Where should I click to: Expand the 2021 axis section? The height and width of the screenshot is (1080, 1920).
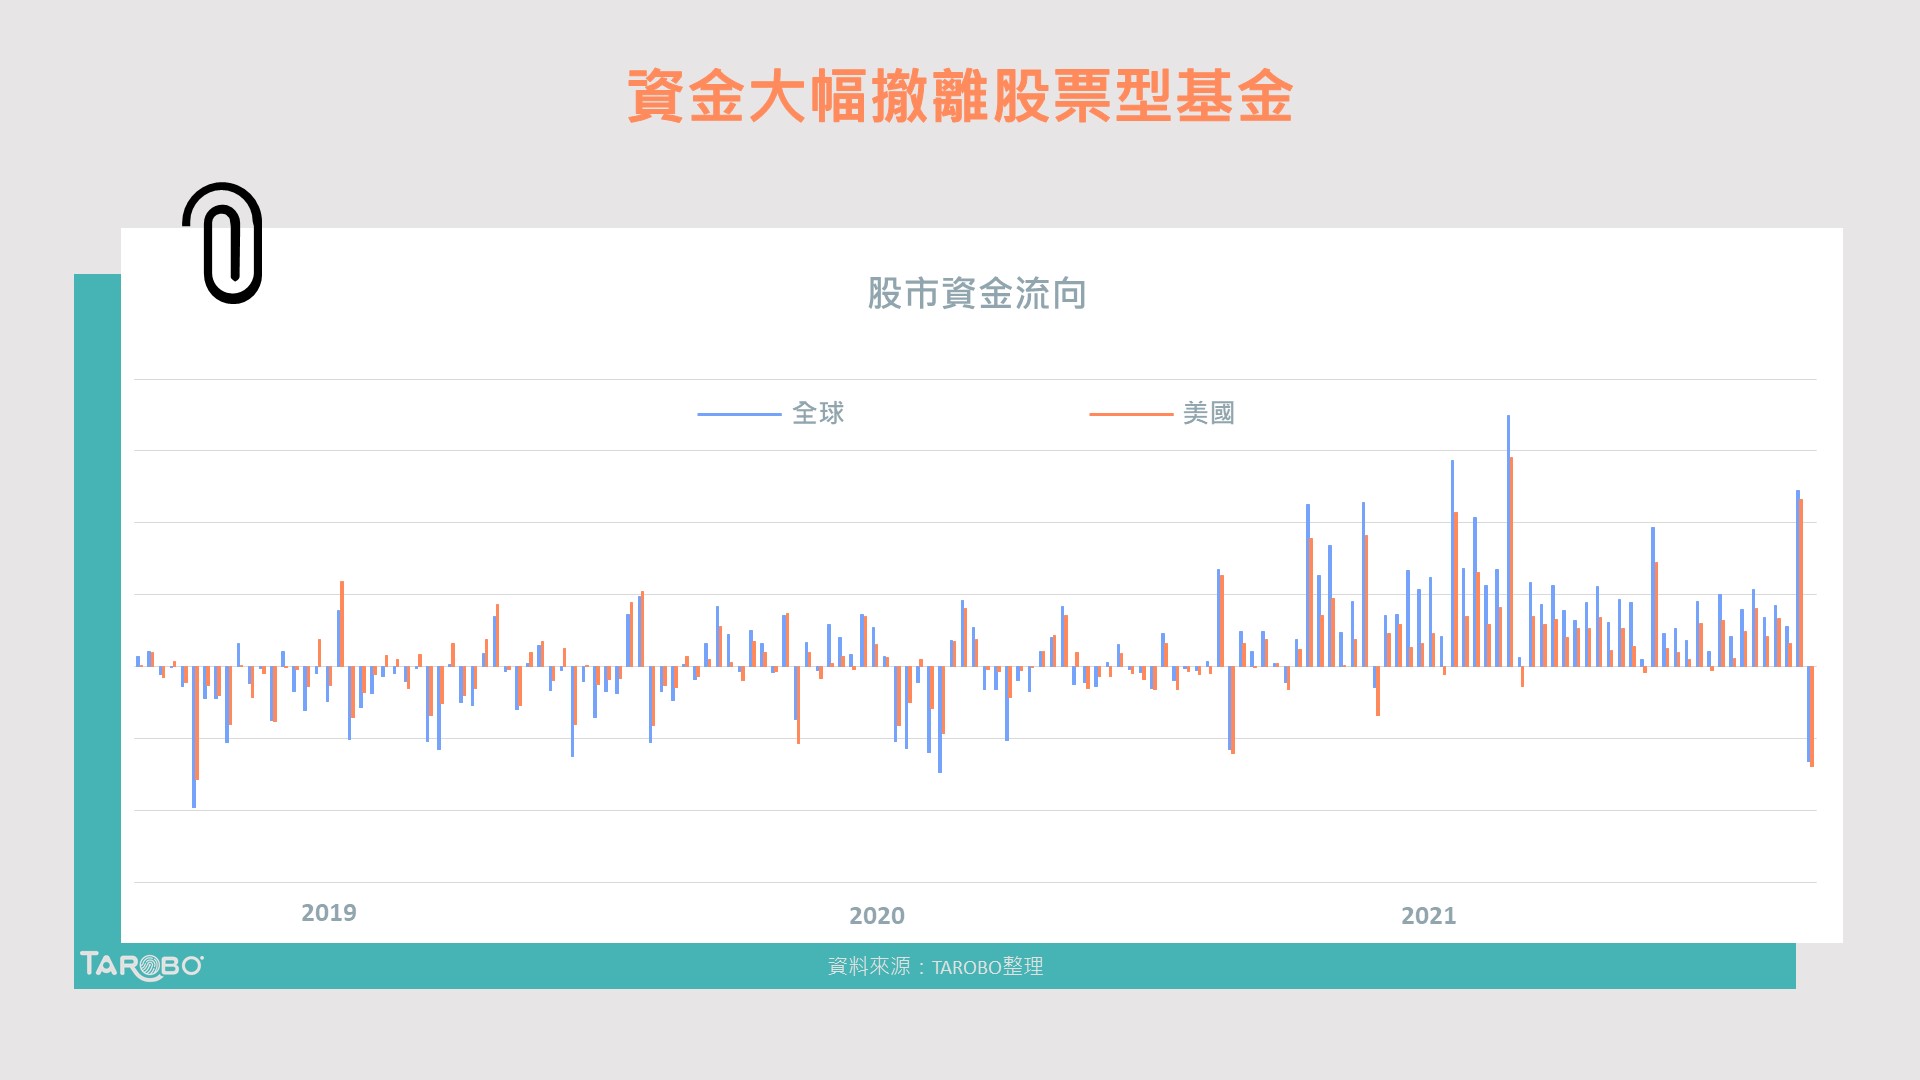(1430, 915)
